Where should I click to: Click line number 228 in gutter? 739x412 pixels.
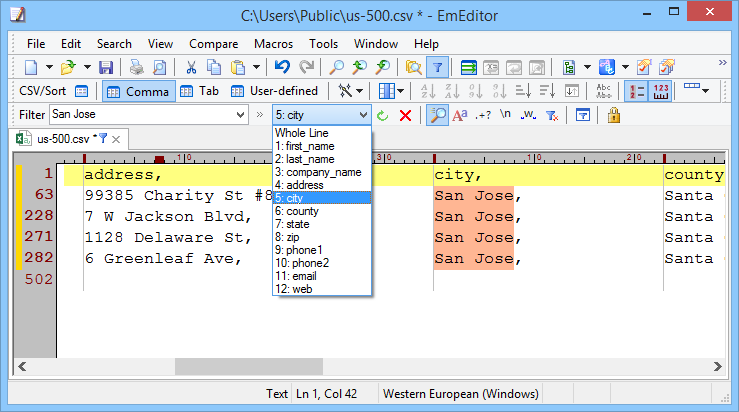pos(39,215)
